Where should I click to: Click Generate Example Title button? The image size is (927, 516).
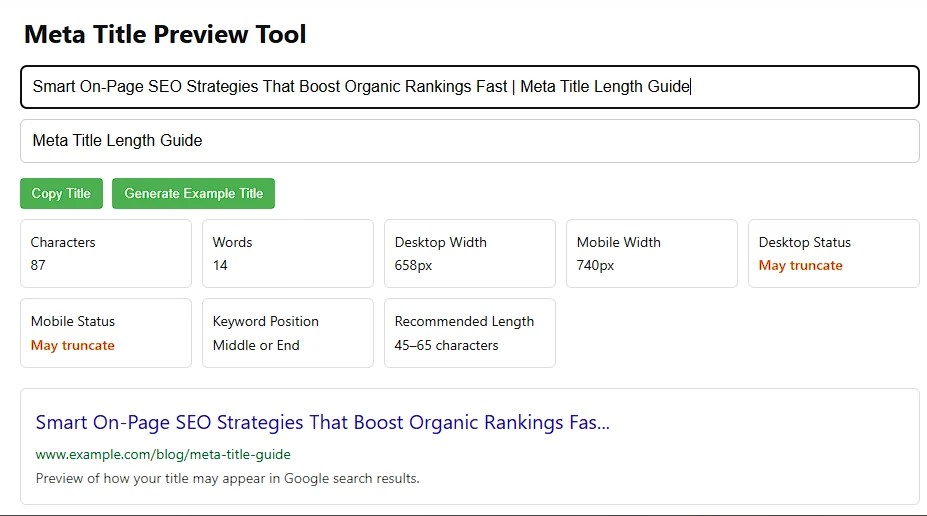point(193,193)
